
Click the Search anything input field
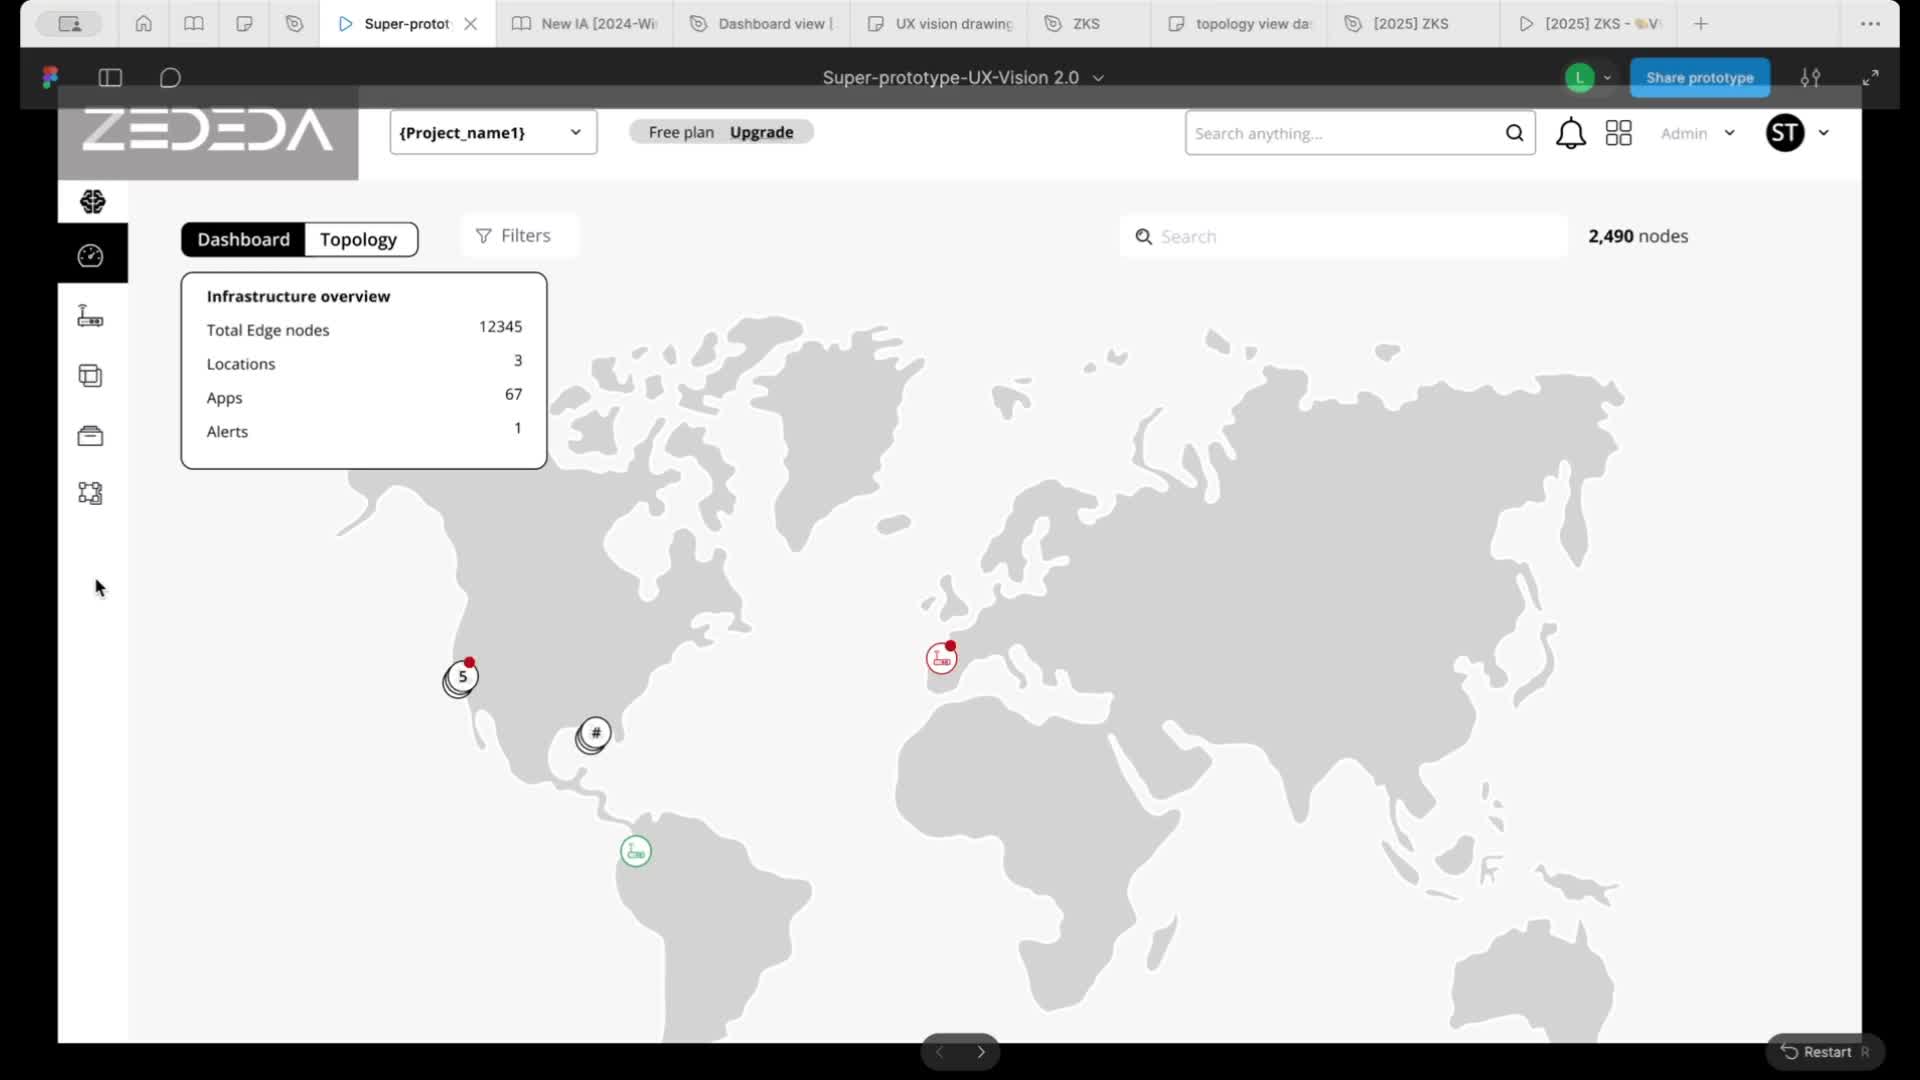tap(1340, 133)
